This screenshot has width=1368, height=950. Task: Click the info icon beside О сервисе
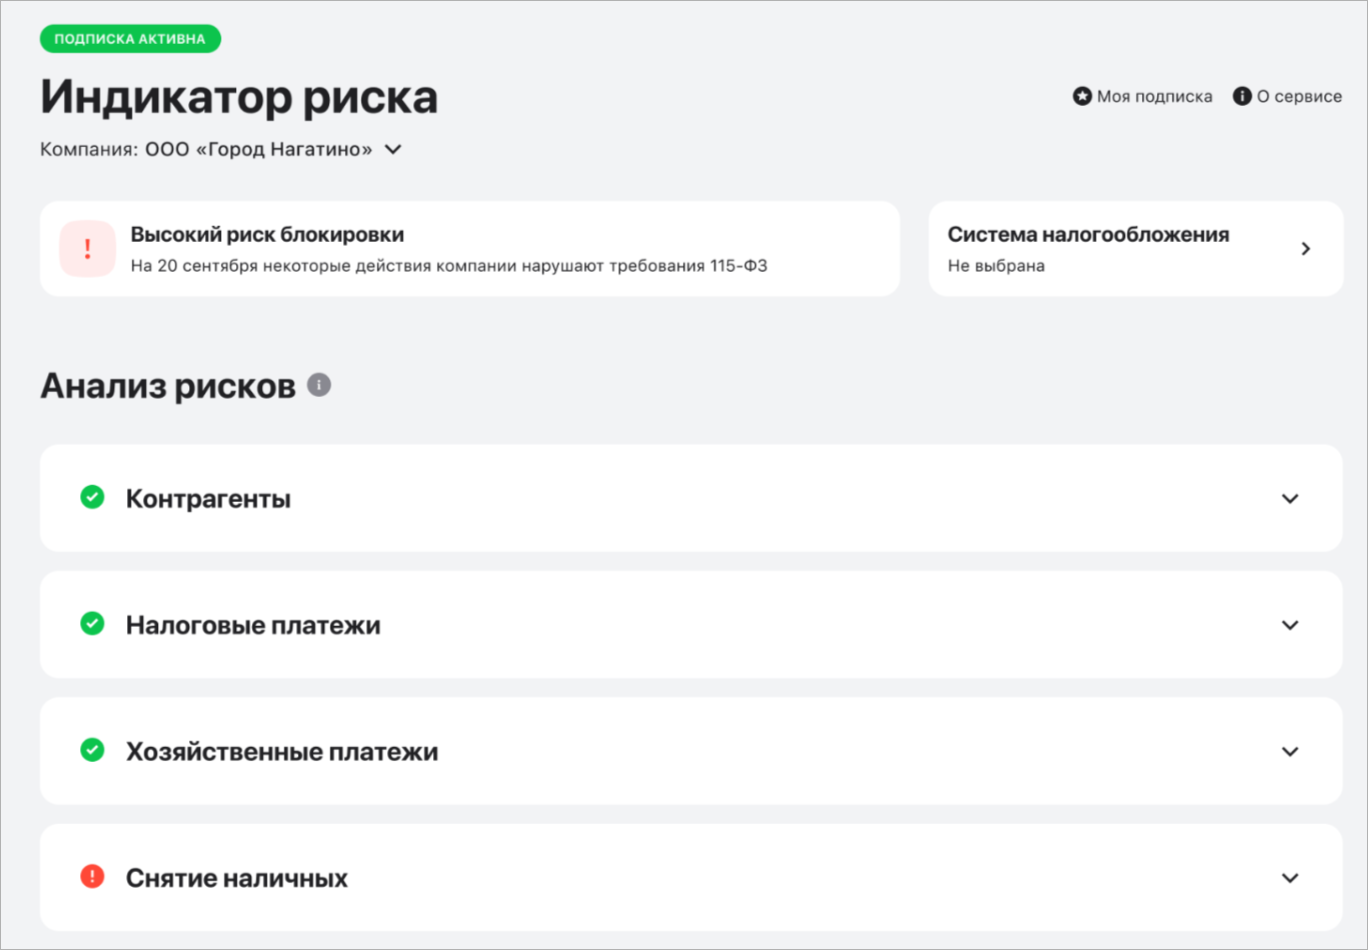pos(1242,96)
